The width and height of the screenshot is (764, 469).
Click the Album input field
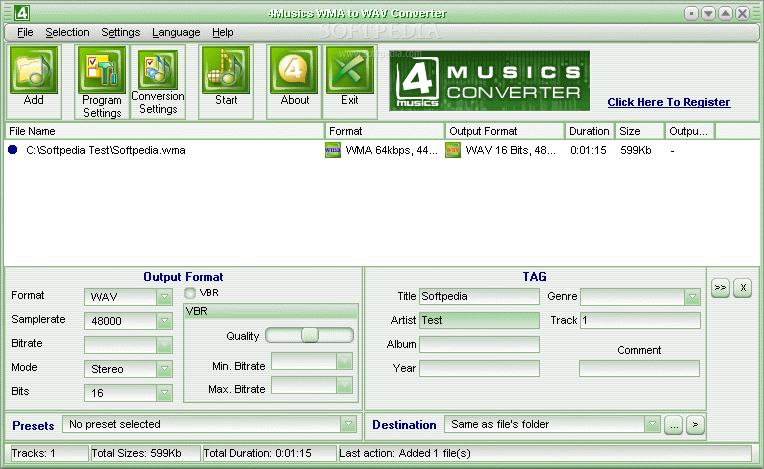479,344
